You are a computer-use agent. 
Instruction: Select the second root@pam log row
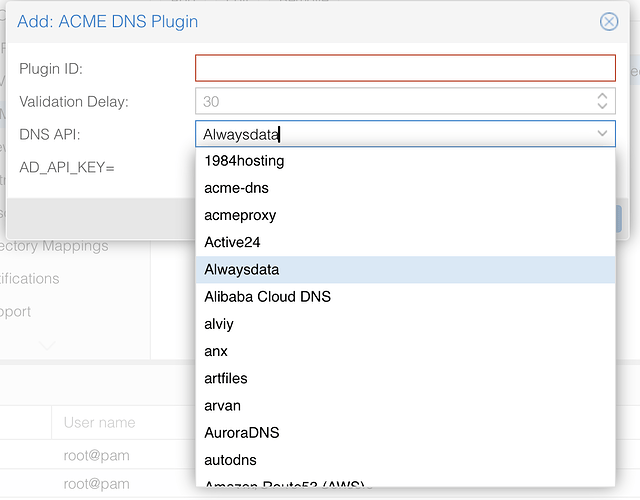97,484
